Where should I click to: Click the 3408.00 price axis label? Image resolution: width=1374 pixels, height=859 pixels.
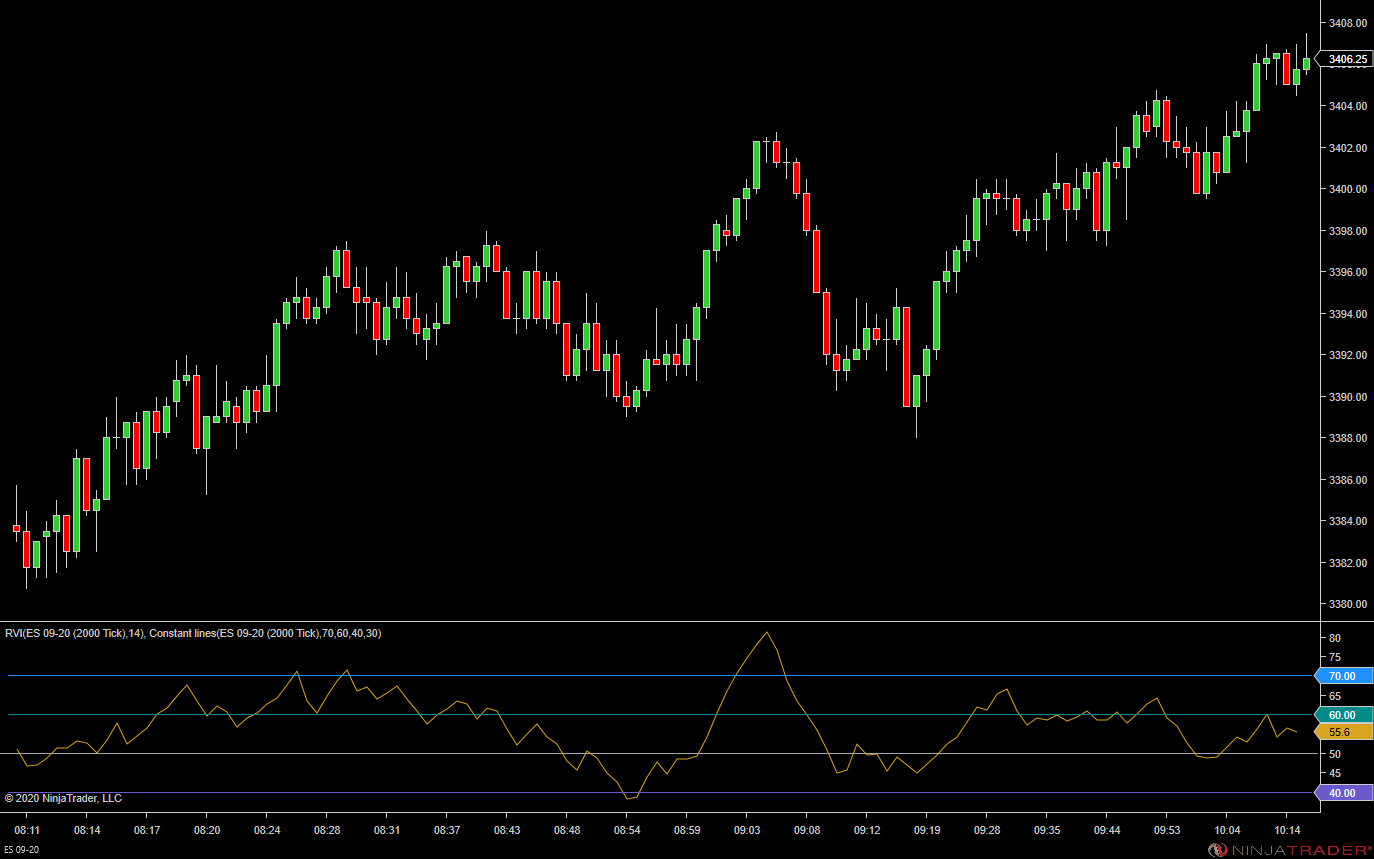point(1347,23)
